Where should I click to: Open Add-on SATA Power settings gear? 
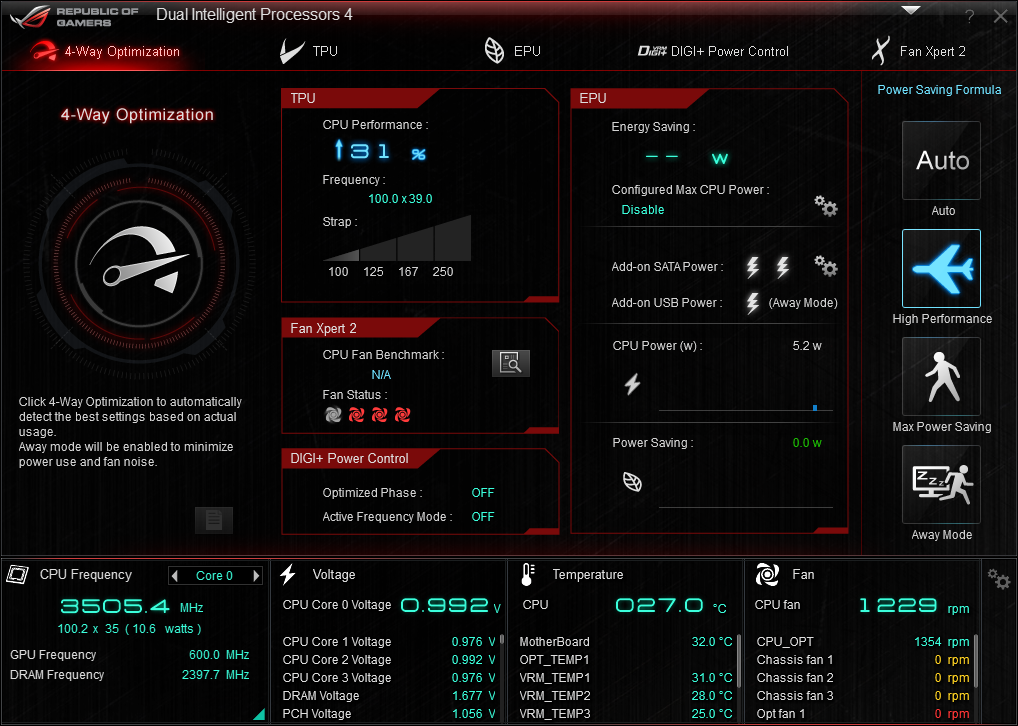tap(826, 266)
